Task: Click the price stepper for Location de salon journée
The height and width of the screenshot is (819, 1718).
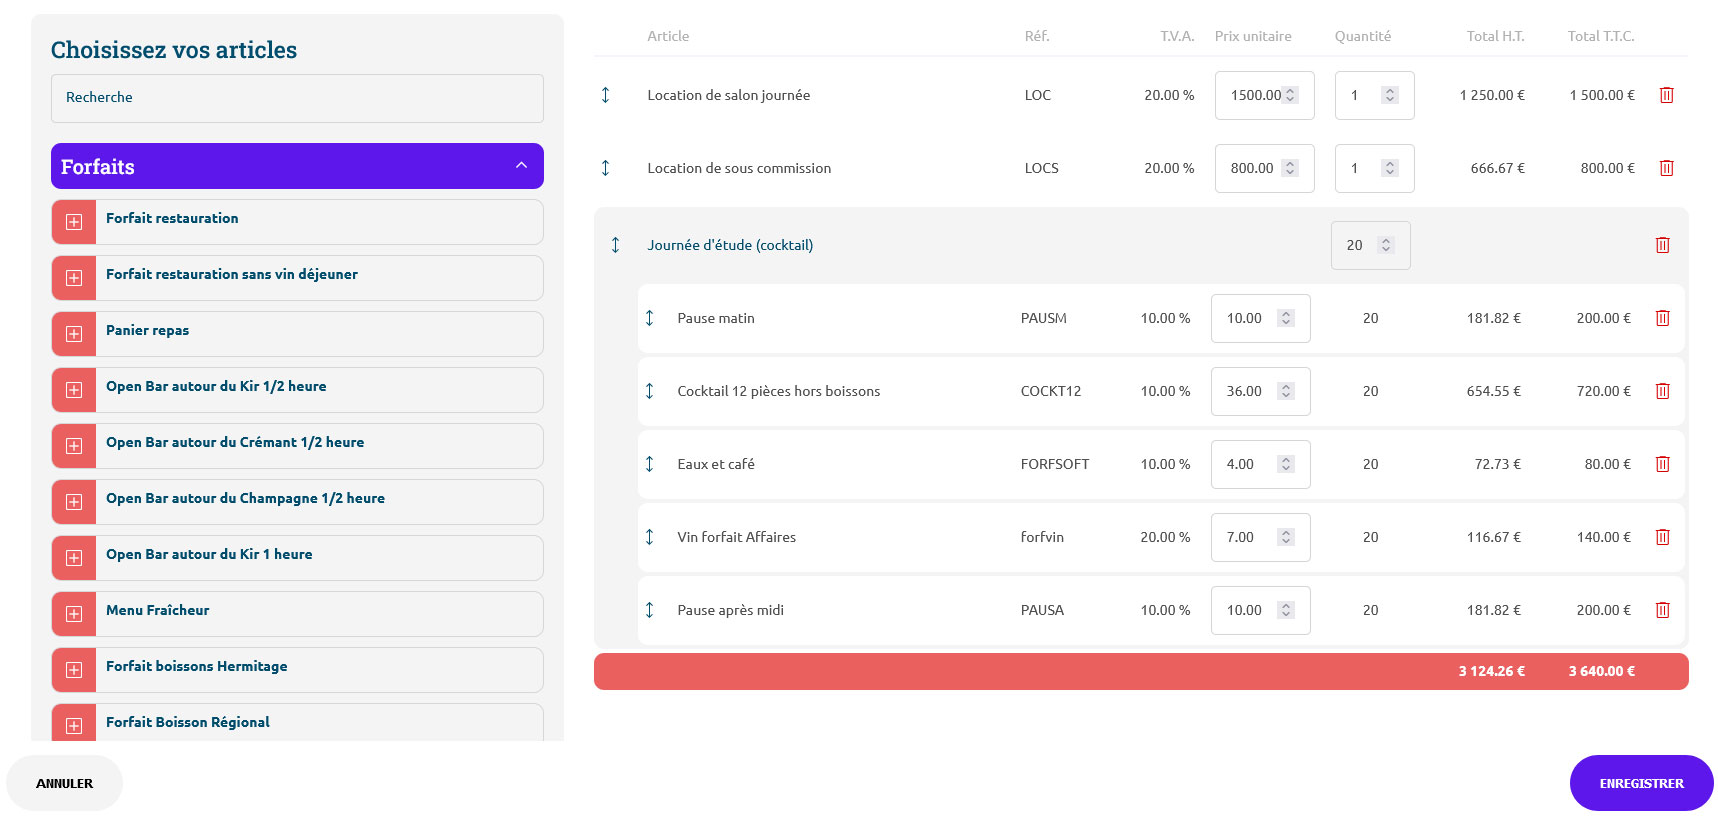Action: (x=1290, y=95)
